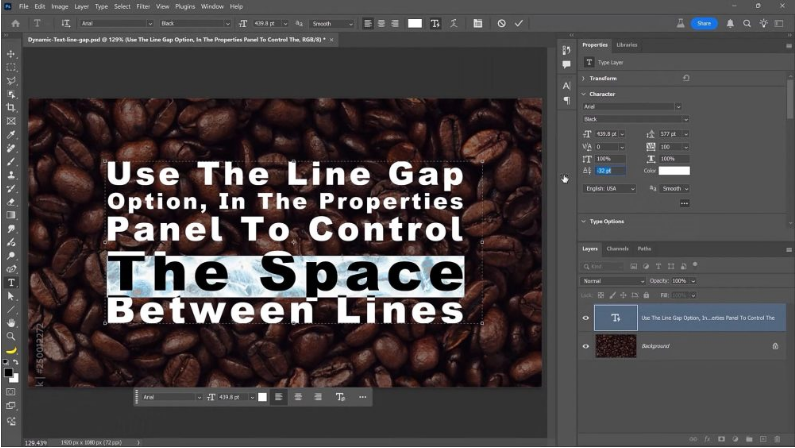
Task: Toggle lock position in Layers panel
Action: coord(624,295)
